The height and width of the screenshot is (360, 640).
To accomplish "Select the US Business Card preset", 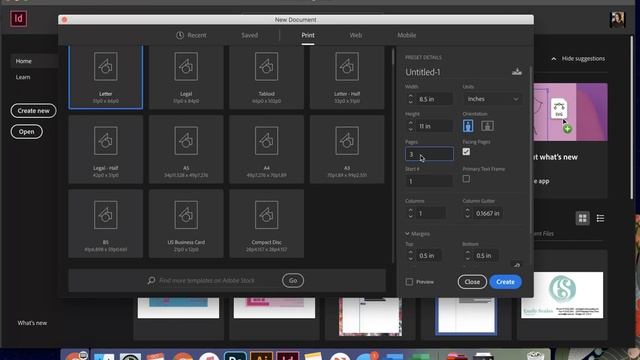I will click(x=186, y=224).
